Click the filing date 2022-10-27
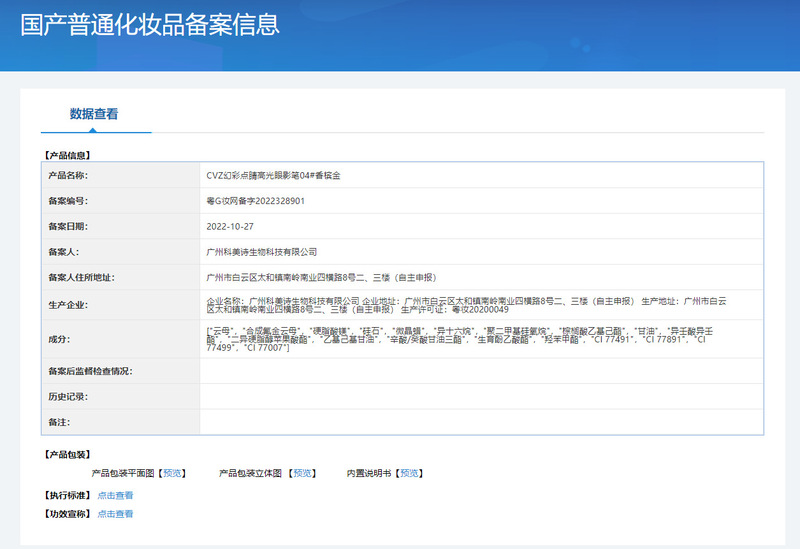The image size is (800, 549). [229, 227]
